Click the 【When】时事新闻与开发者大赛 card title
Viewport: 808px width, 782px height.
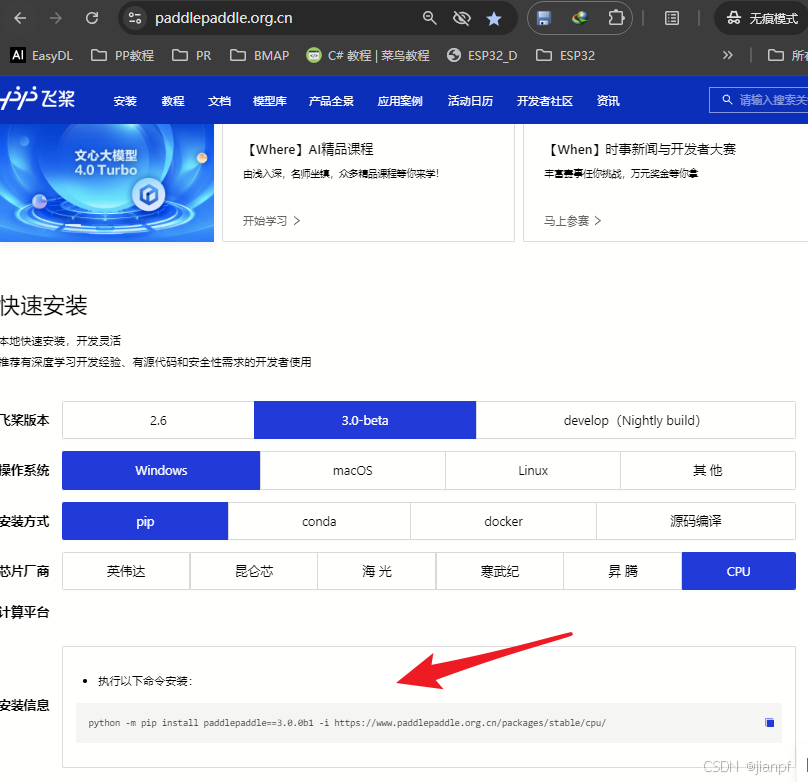tap(639, 149)
